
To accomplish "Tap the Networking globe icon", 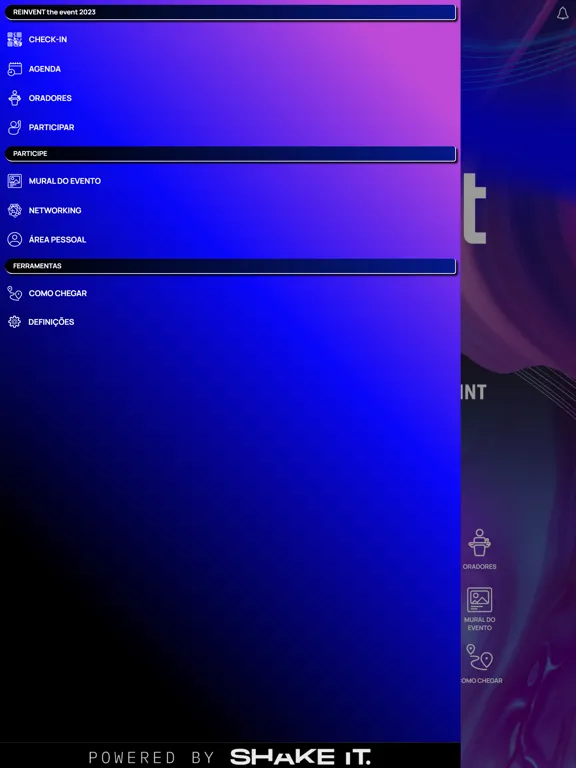I will tap(15, 211).
